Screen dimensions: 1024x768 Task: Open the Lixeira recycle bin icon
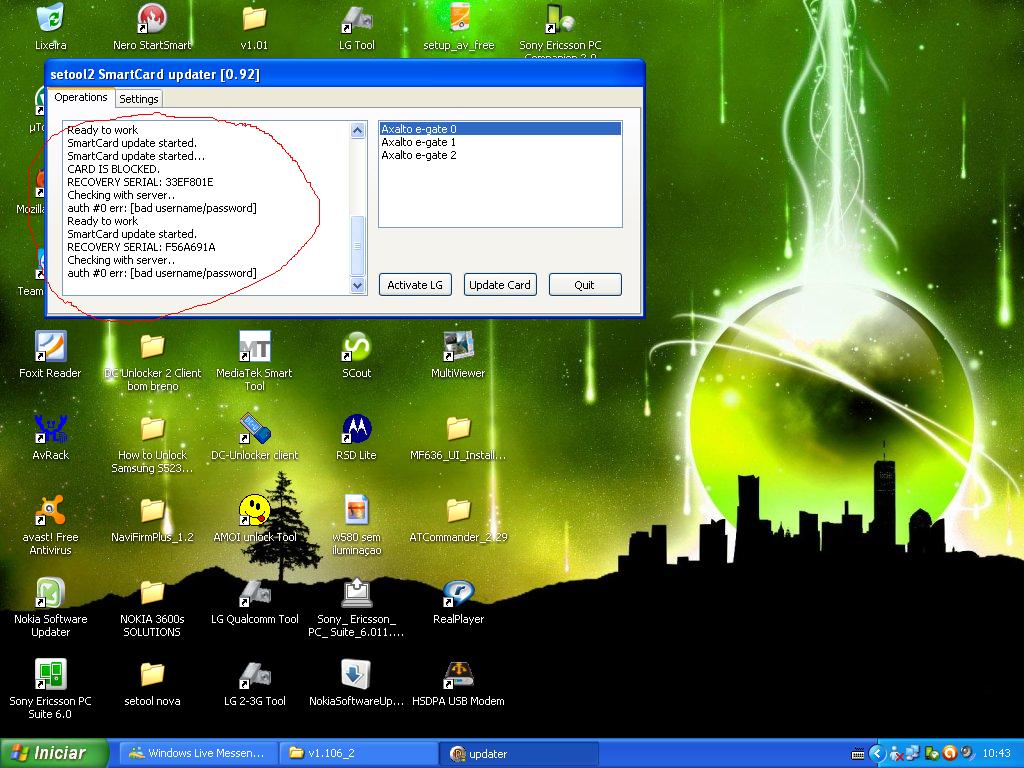(x=50, y=18)
